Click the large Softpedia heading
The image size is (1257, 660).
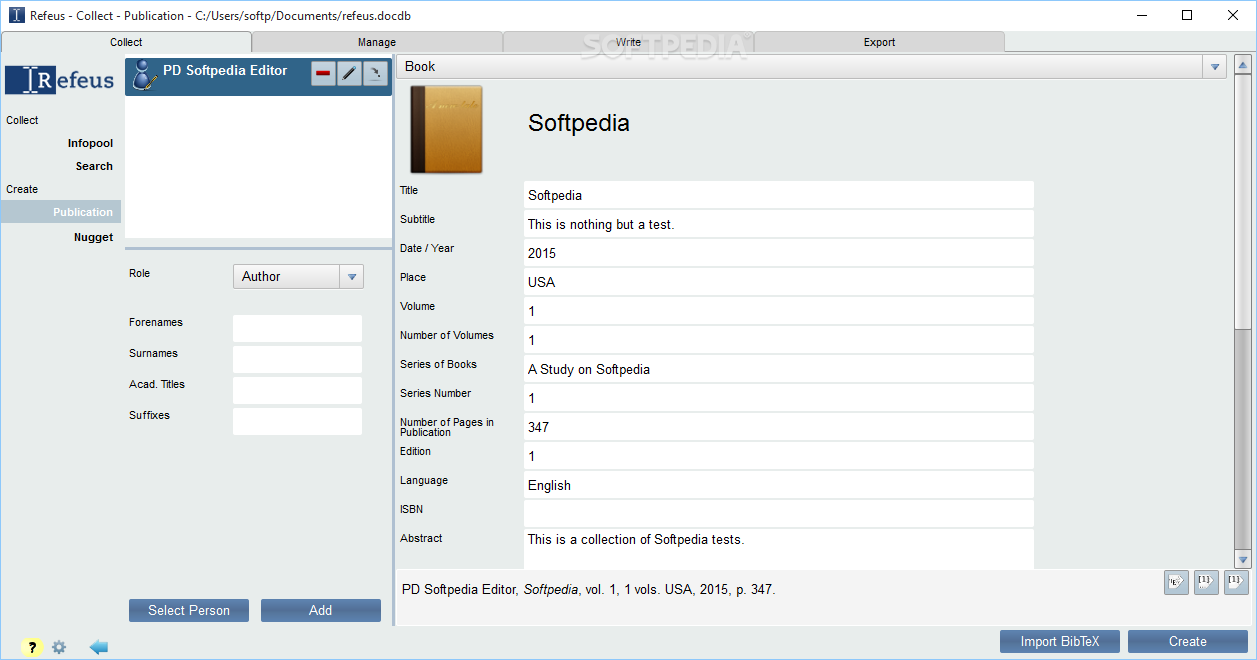579,123
